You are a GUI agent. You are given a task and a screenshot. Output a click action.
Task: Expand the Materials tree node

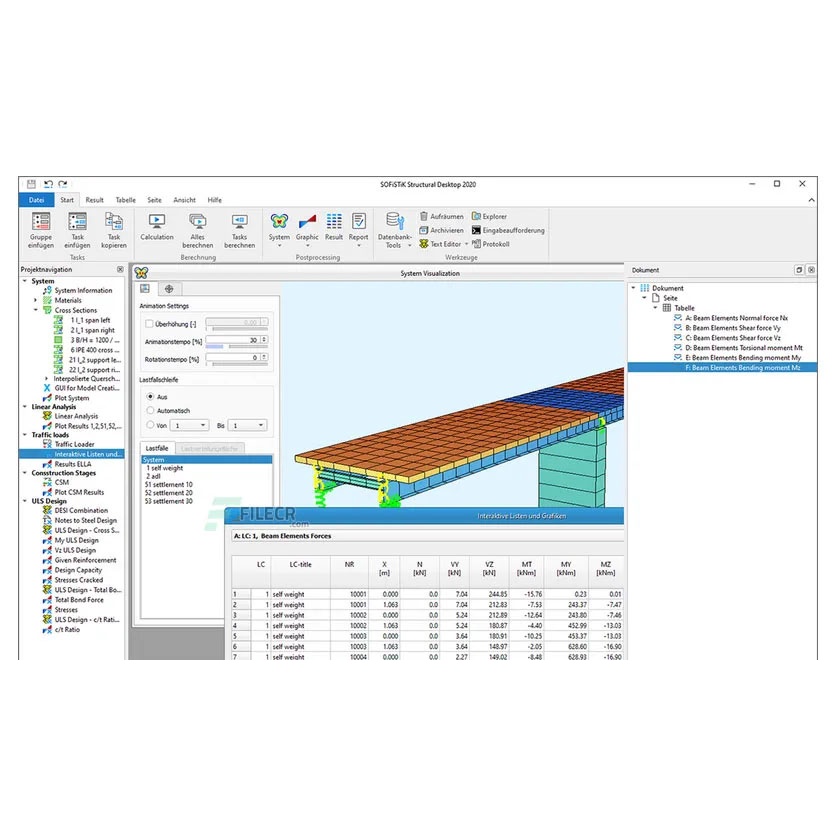click(35, 300)
